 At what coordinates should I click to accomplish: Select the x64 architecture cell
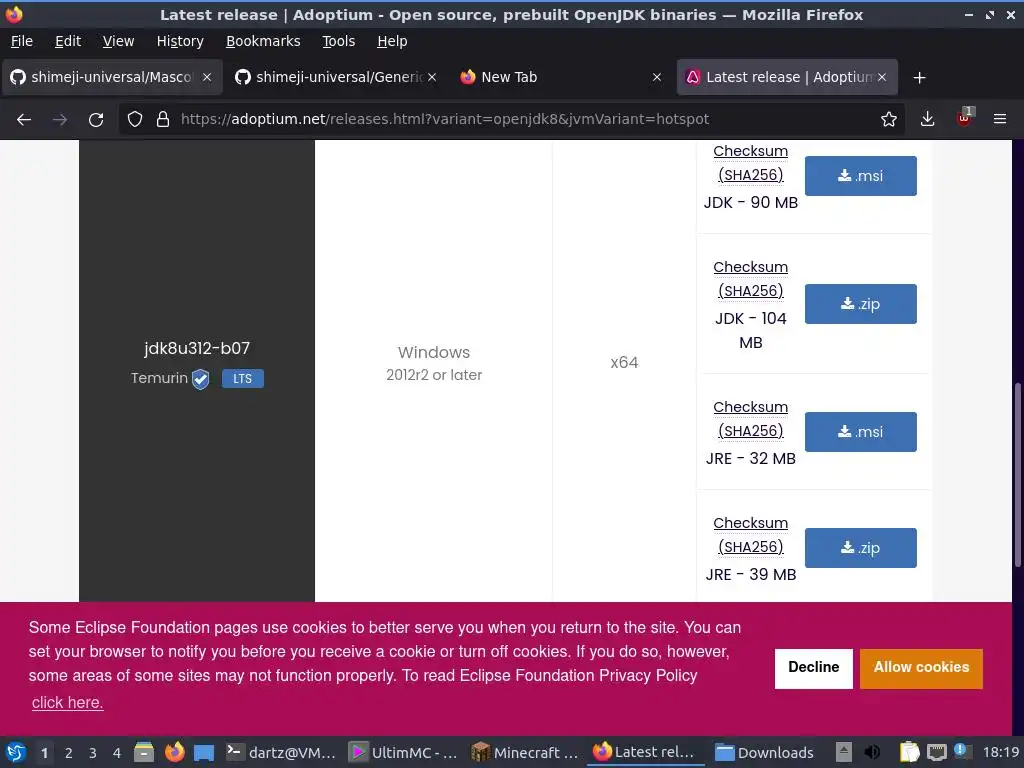click(624, 362)
